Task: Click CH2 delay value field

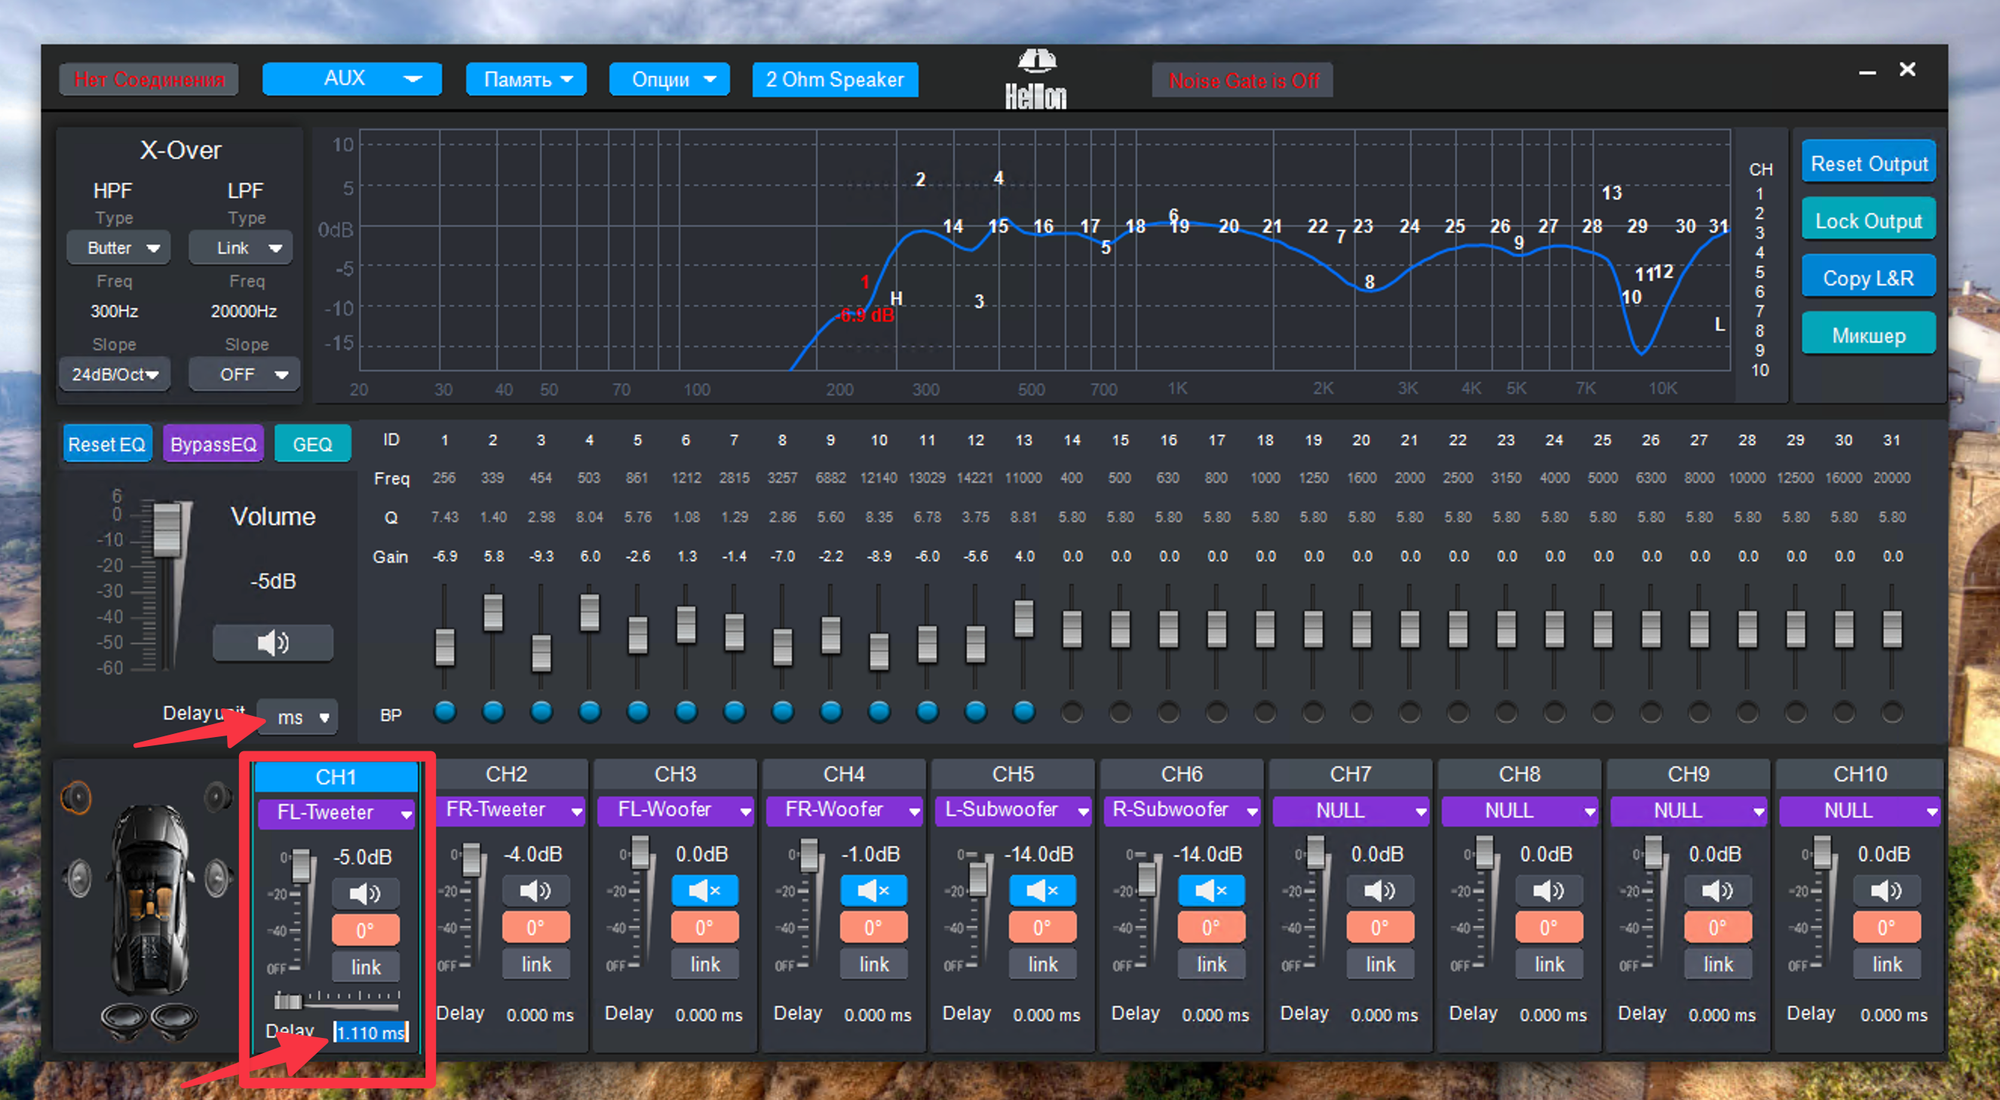Action: point(539,1015)
